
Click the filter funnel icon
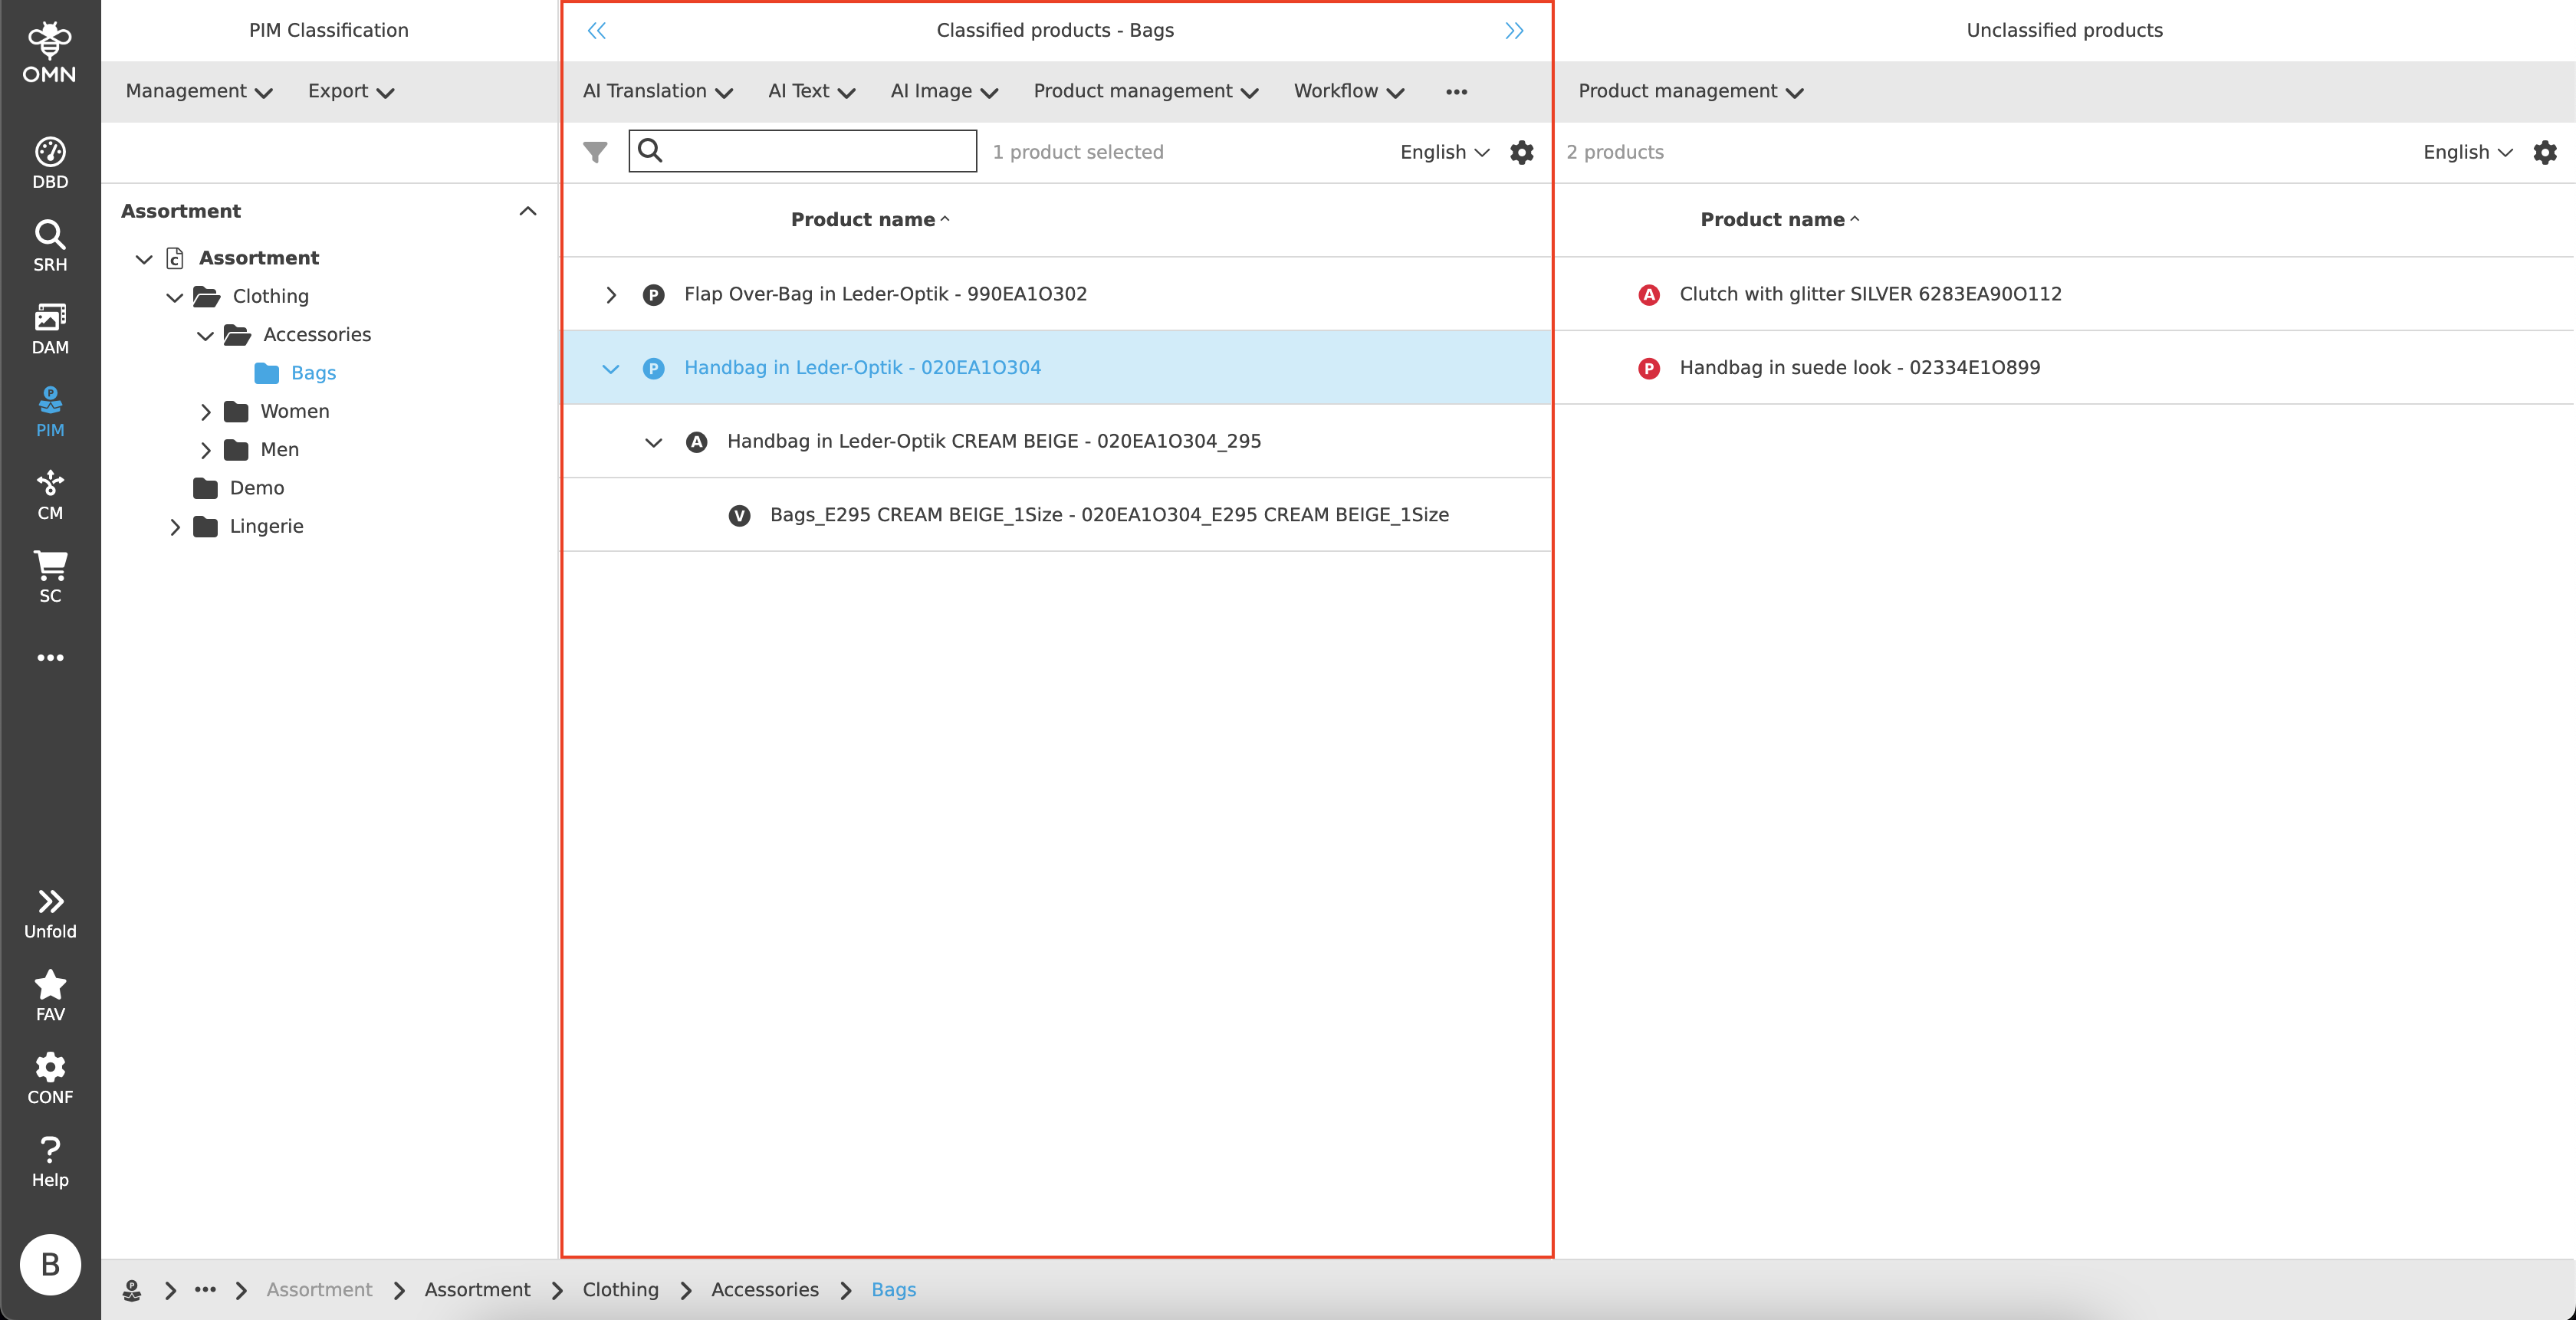pos(595,152)
